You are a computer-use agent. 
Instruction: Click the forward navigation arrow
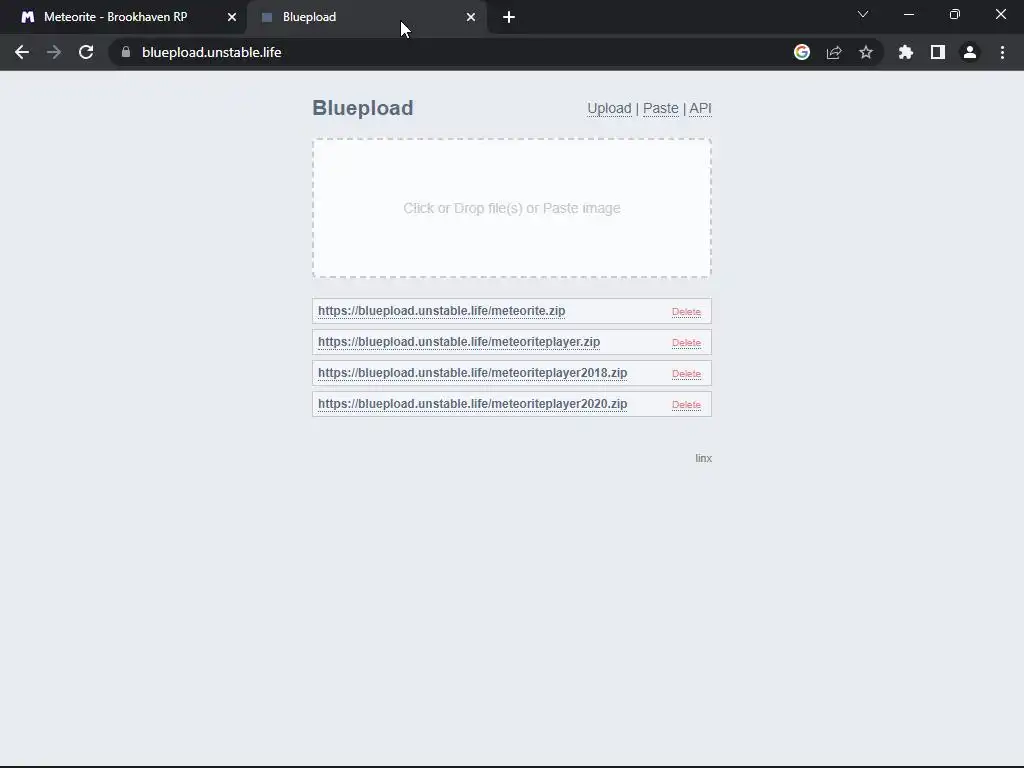[x=54, y=52]
